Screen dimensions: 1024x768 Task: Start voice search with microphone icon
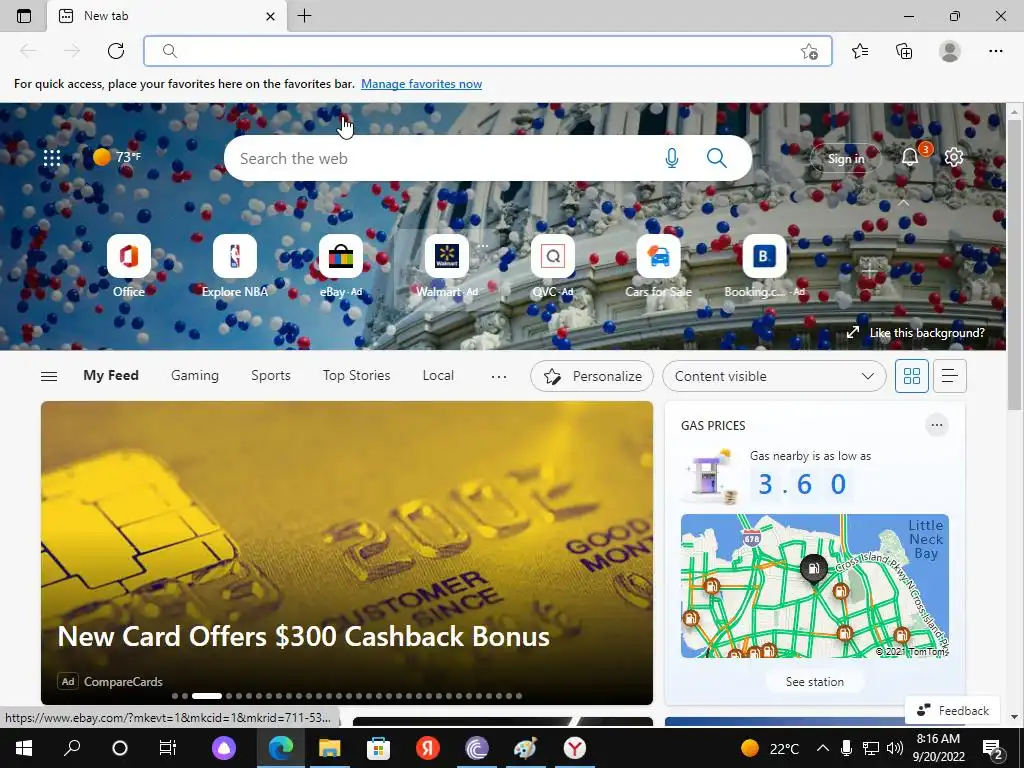671,158
